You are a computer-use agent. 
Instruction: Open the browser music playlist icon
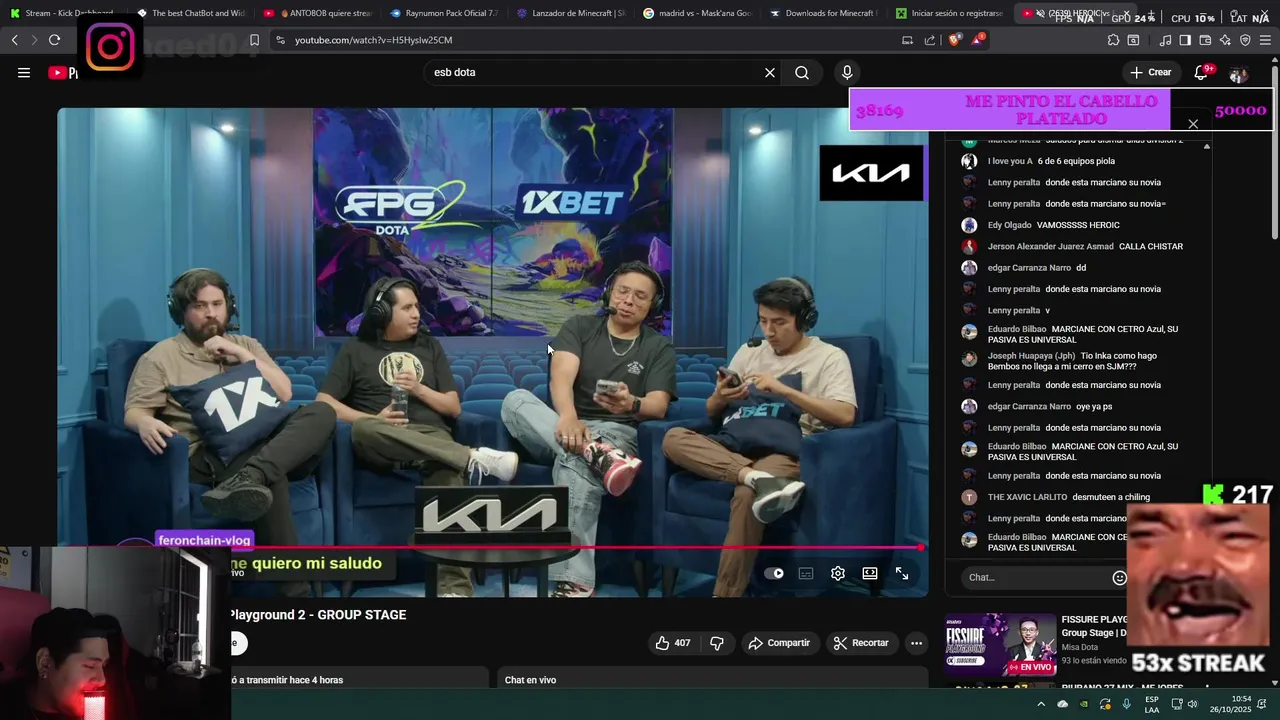click(1165, 40)
